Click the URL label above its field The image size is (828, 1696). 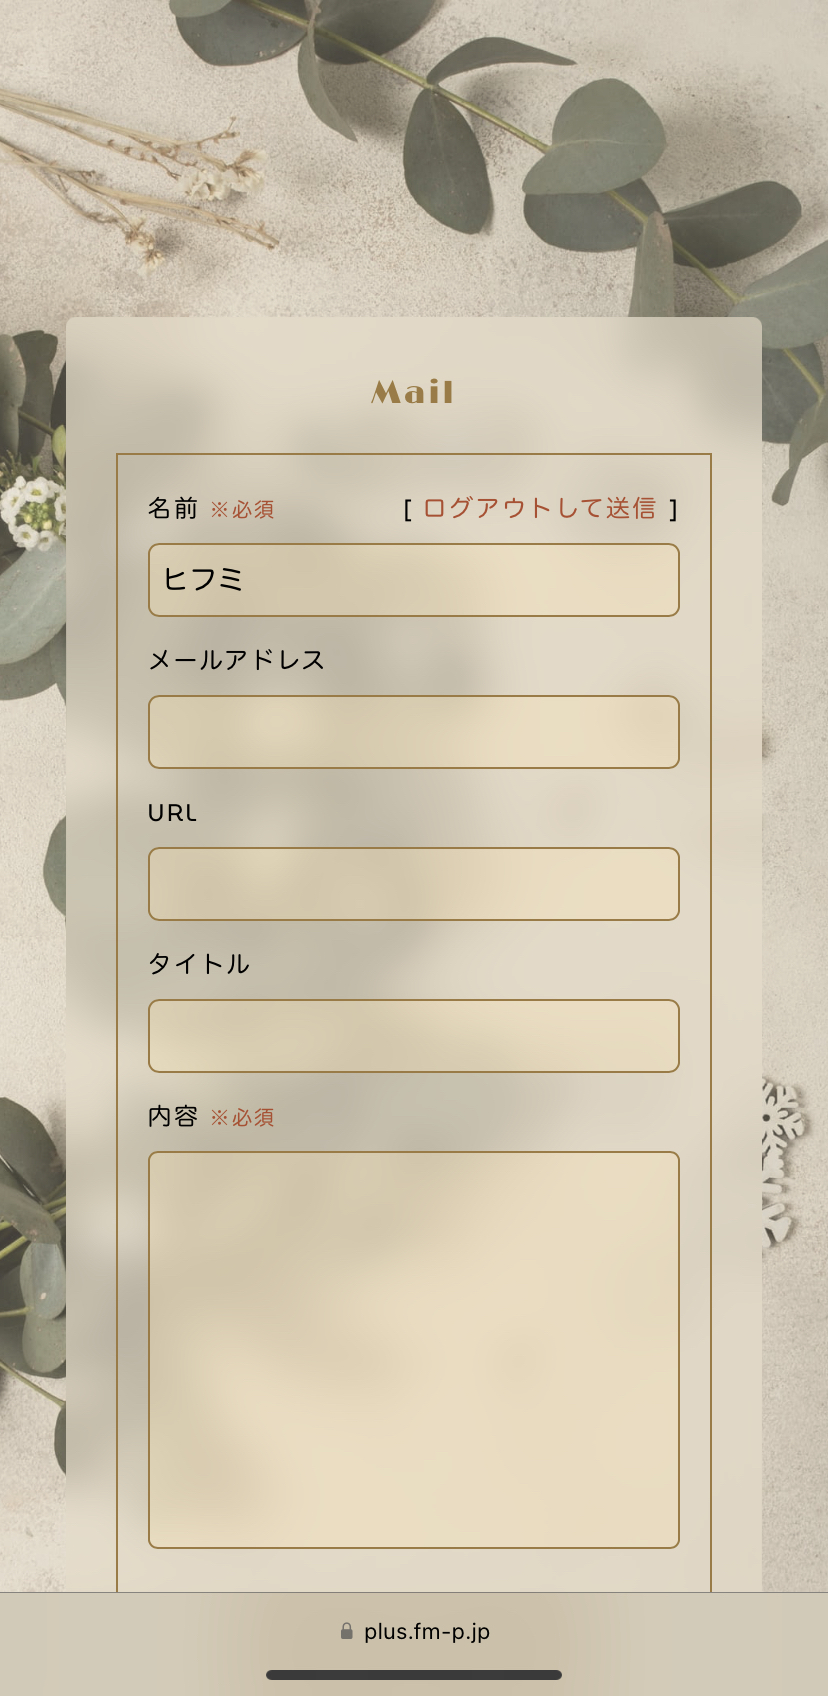point(172,813)
